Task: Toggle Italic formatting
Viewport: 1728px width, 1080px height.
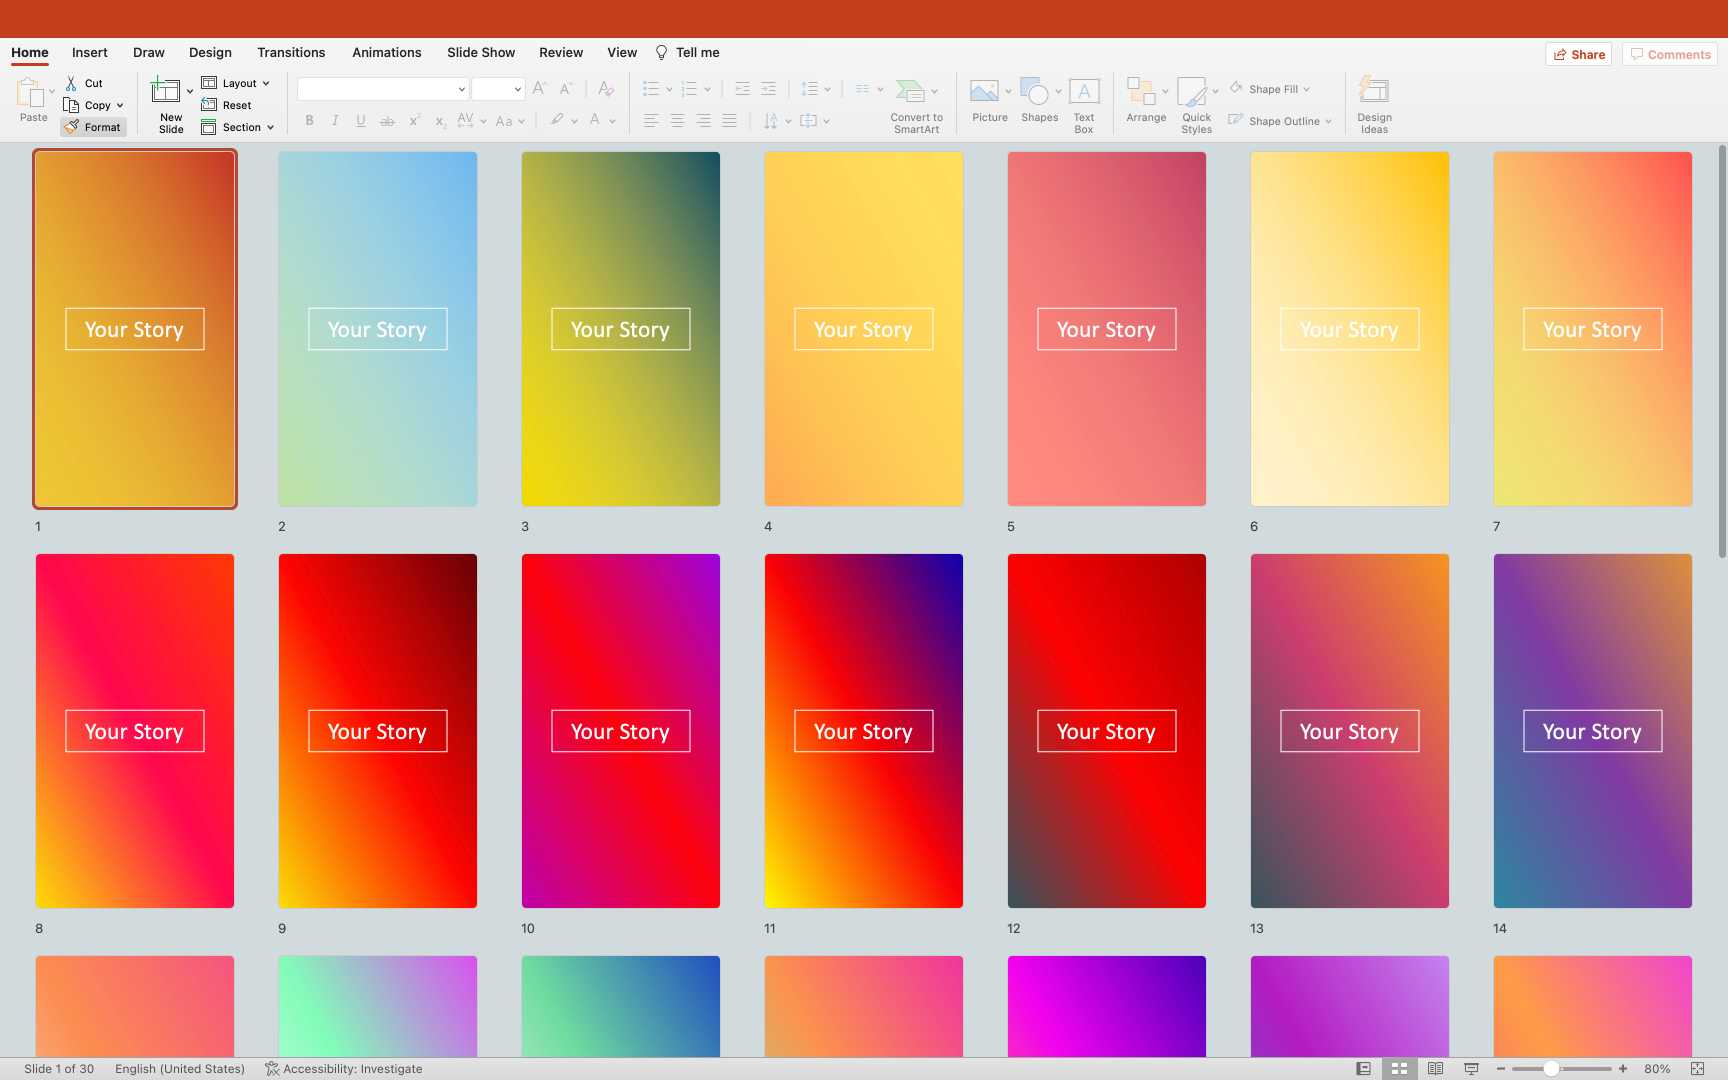Action: (x=335, y=121)
